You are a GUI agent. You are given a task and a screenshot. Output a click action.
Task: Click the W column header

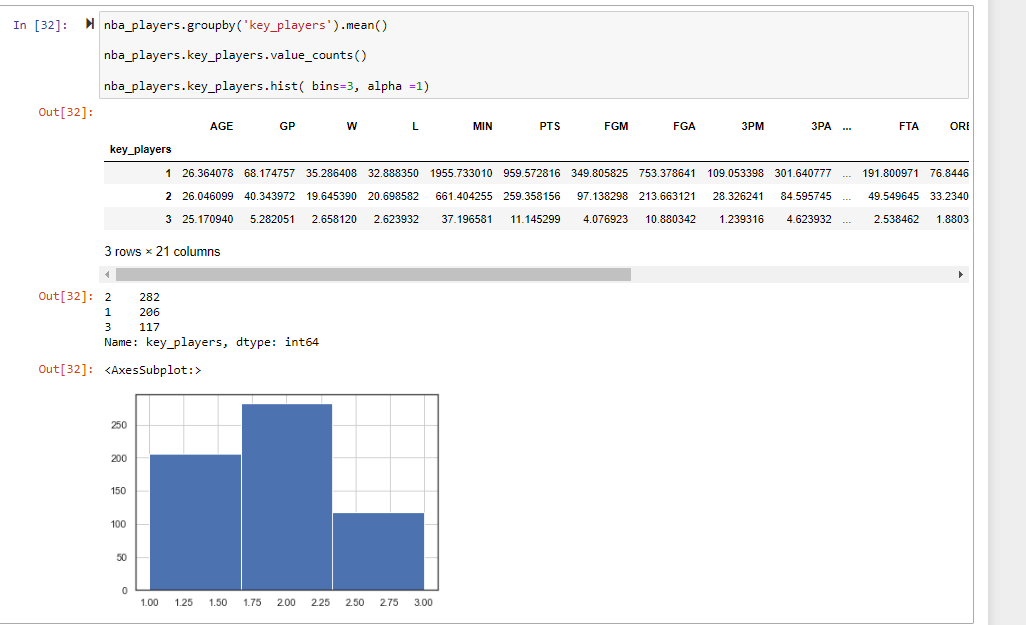point(351,126)
